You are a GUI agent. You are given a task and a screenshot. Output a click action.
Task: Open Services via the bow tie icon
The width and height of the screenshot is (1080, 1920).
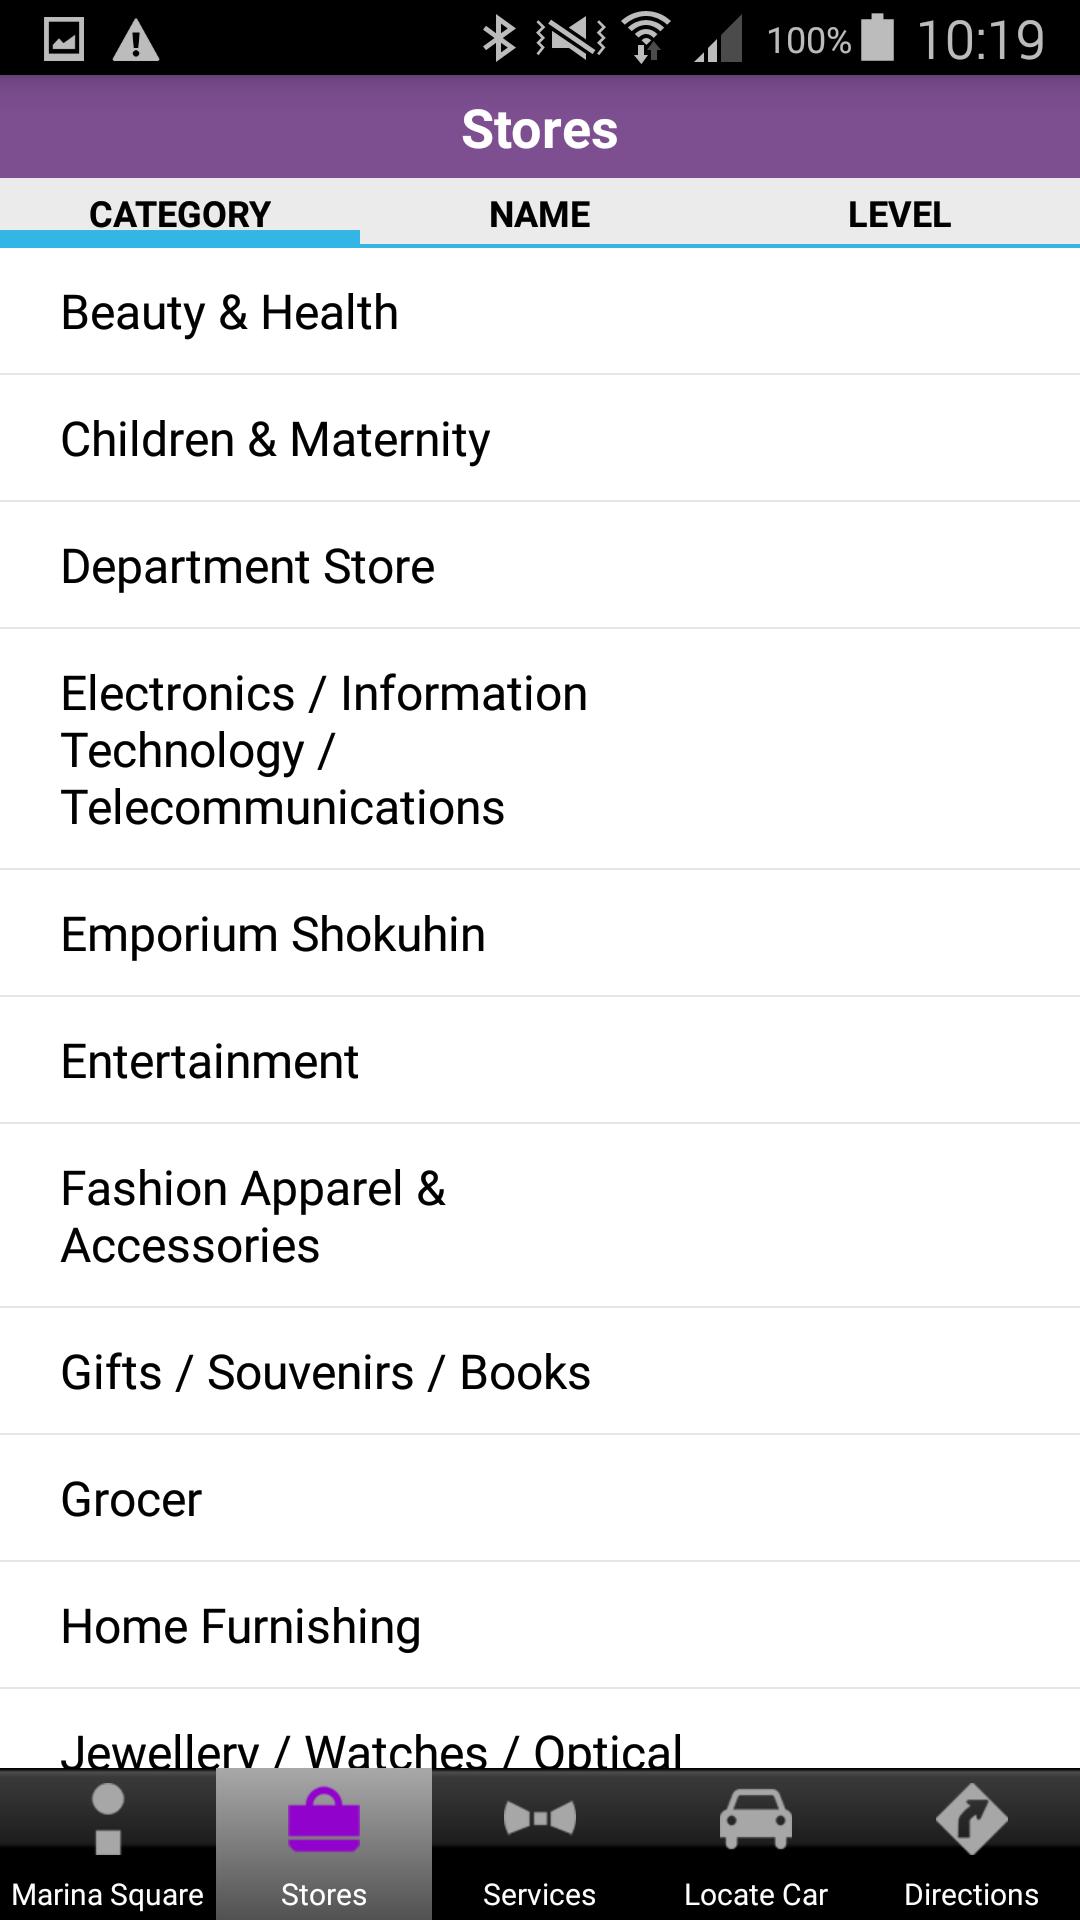pyautogui.click(x=540, y=1818)
